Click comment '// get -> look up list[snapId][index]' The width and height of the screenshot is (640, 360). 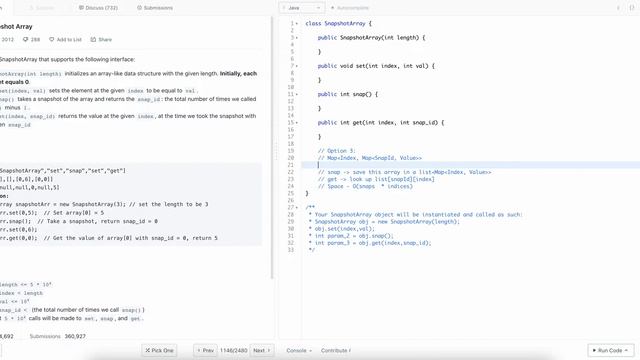click(x=376, y=179)
